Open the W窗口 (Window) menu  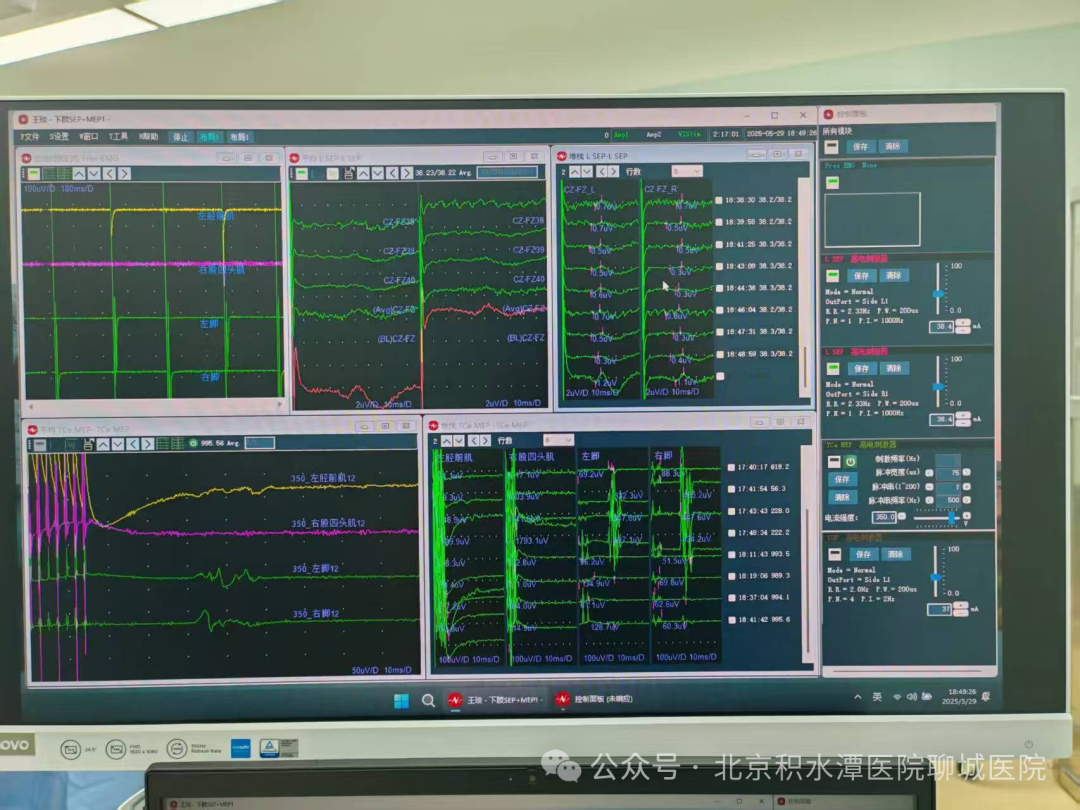89,136
